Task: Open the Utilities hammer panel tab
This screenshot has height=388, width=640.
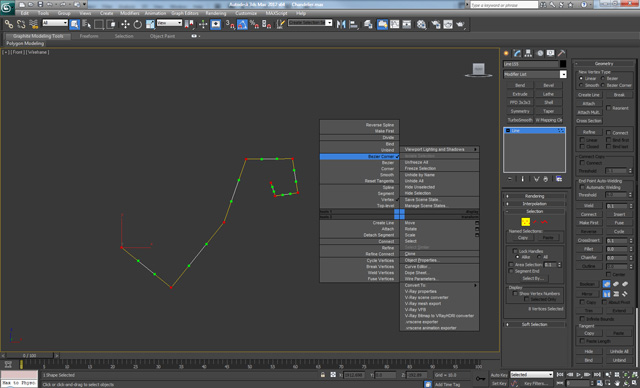Action: pos(562,53)
